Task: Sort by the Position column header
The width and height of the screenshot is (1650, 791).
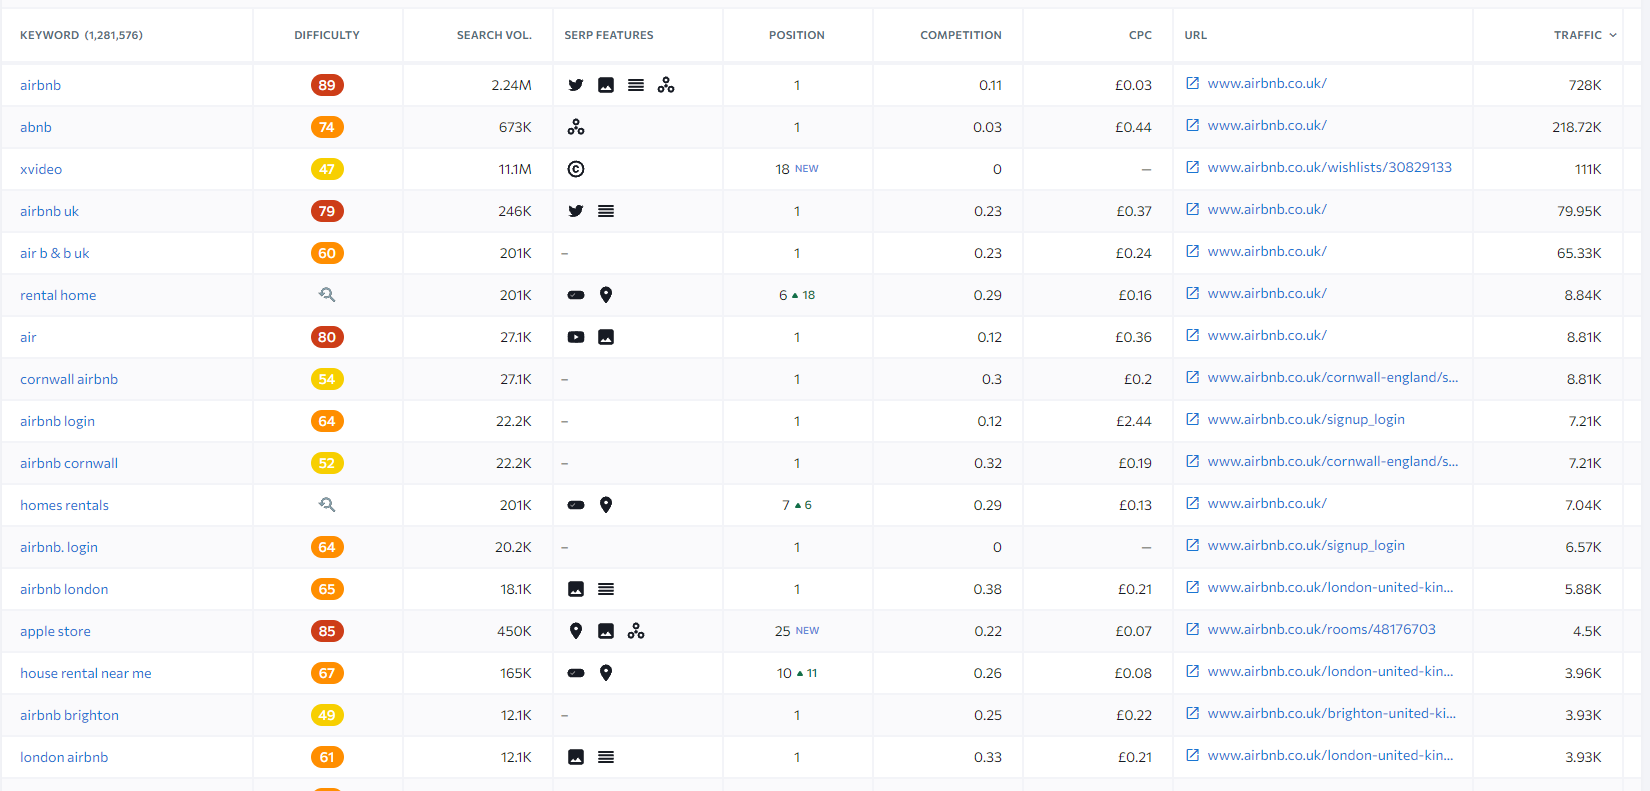Action: (797, 35)
